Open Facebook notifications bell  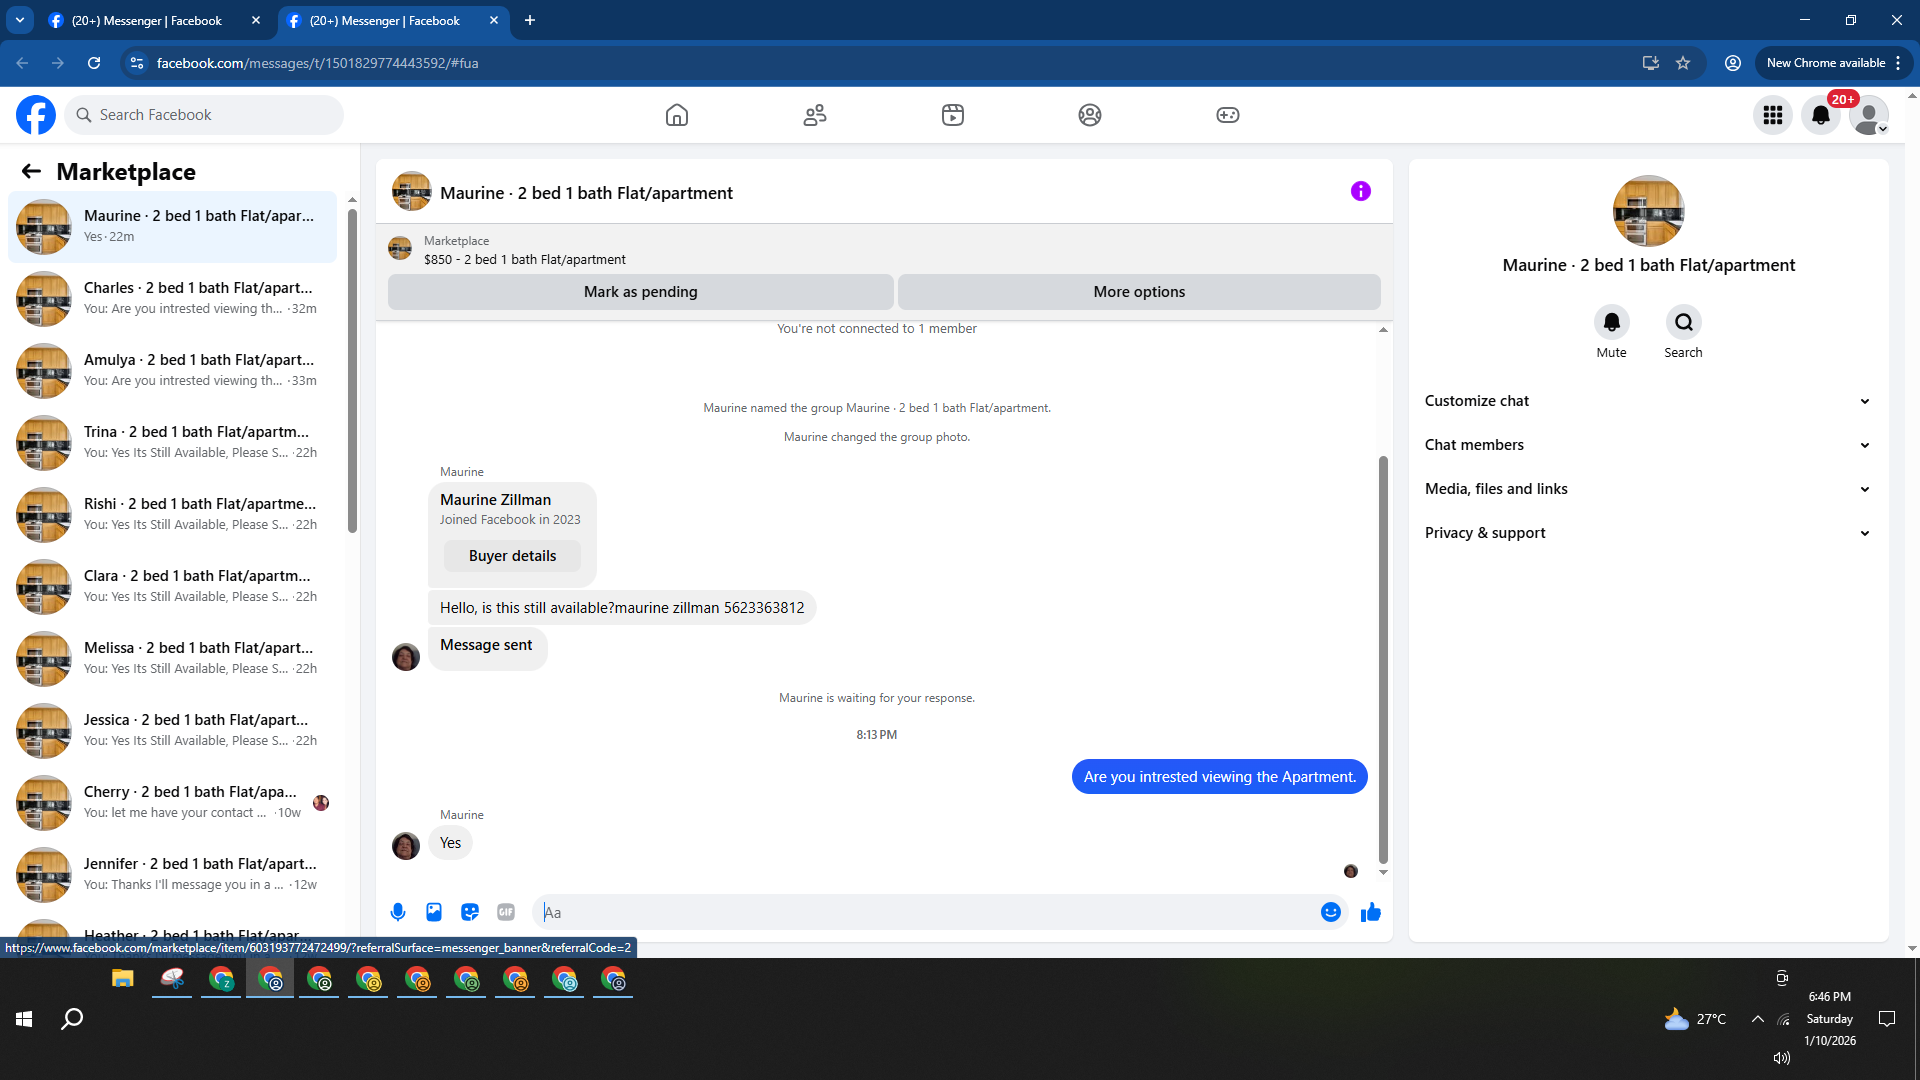point(1820,115)
